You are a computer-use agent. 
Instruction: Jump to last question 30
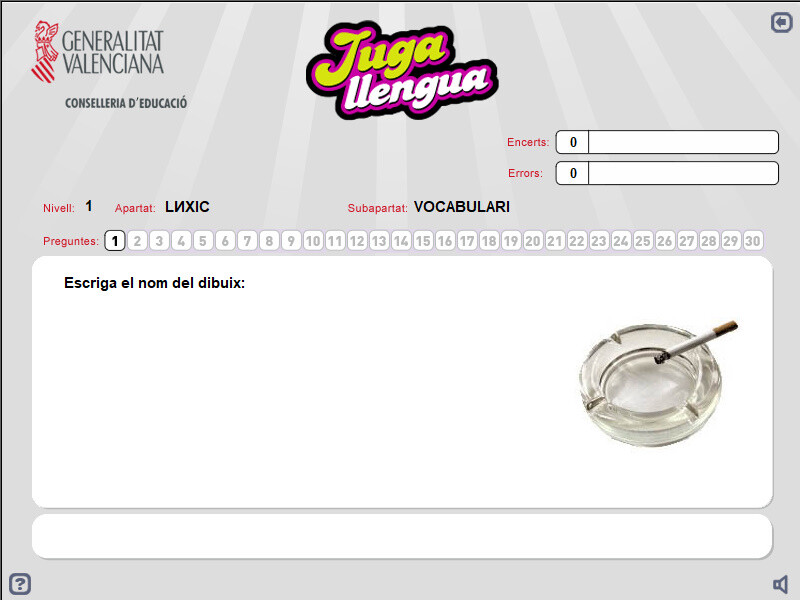coord(753,241)
